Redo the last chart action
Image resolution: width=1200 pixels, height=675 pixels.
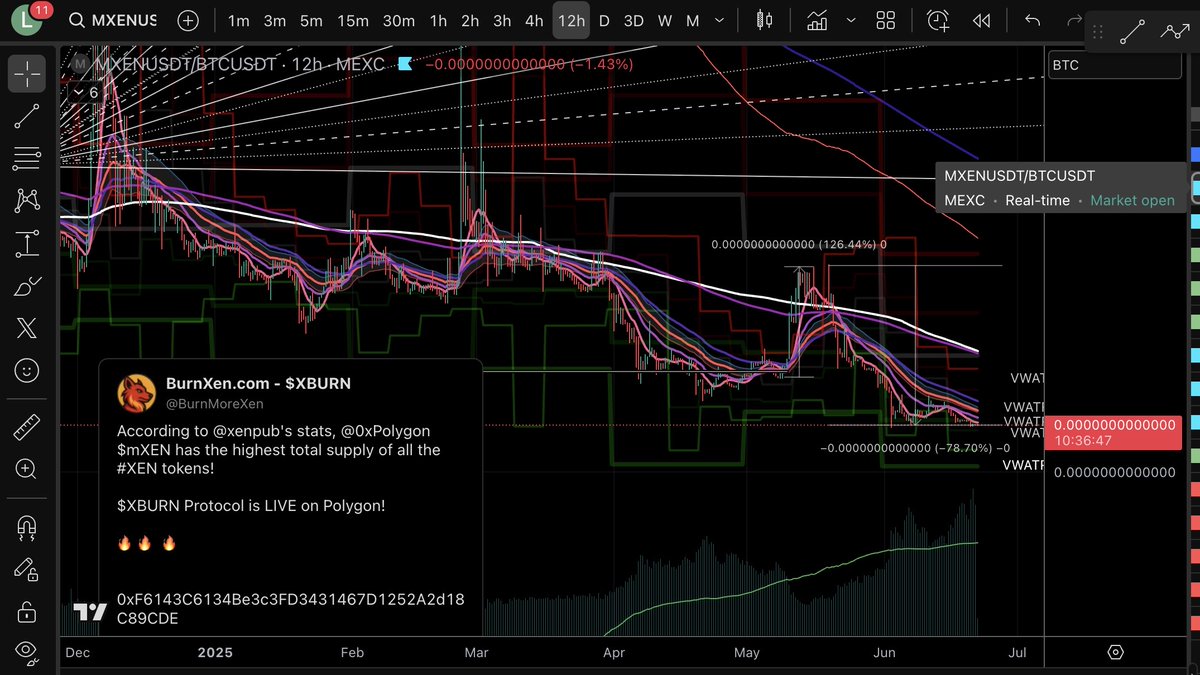1074,20
